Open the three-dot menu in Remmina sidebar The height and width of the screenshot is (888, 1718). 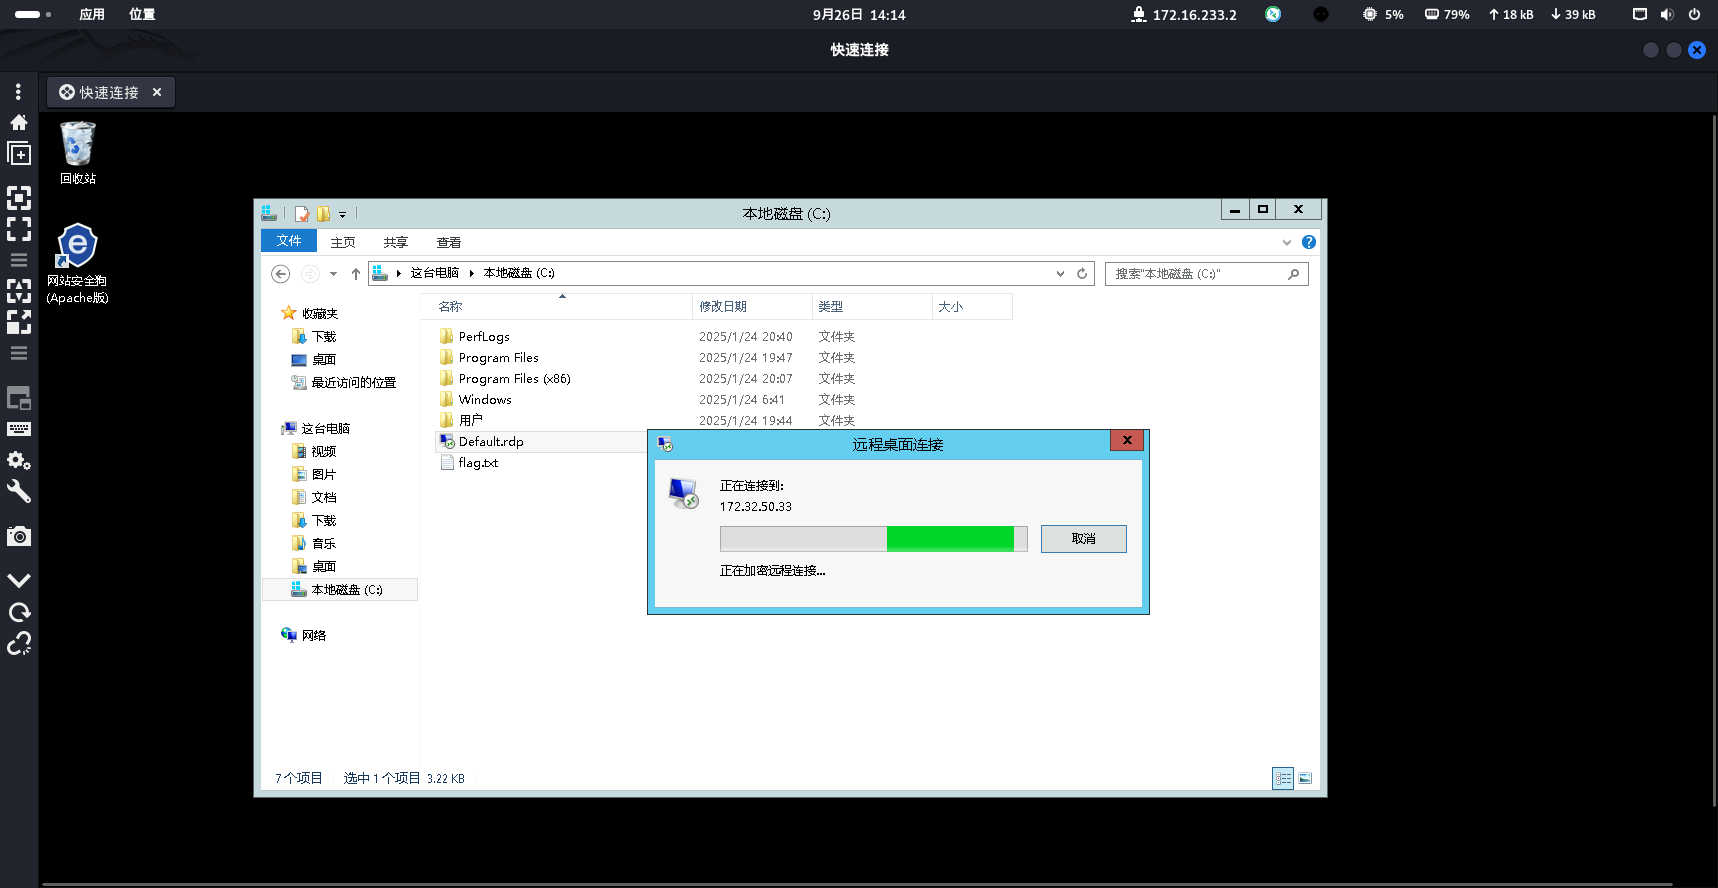coord(18,92)
